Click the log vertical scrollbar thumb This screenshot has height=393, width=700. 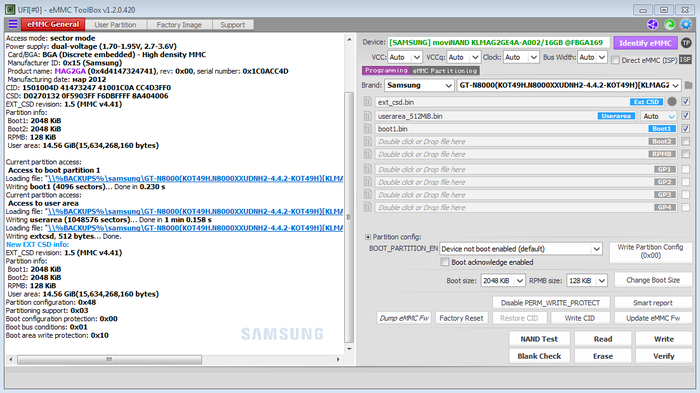pyautogui.click(x=349, y=217)
